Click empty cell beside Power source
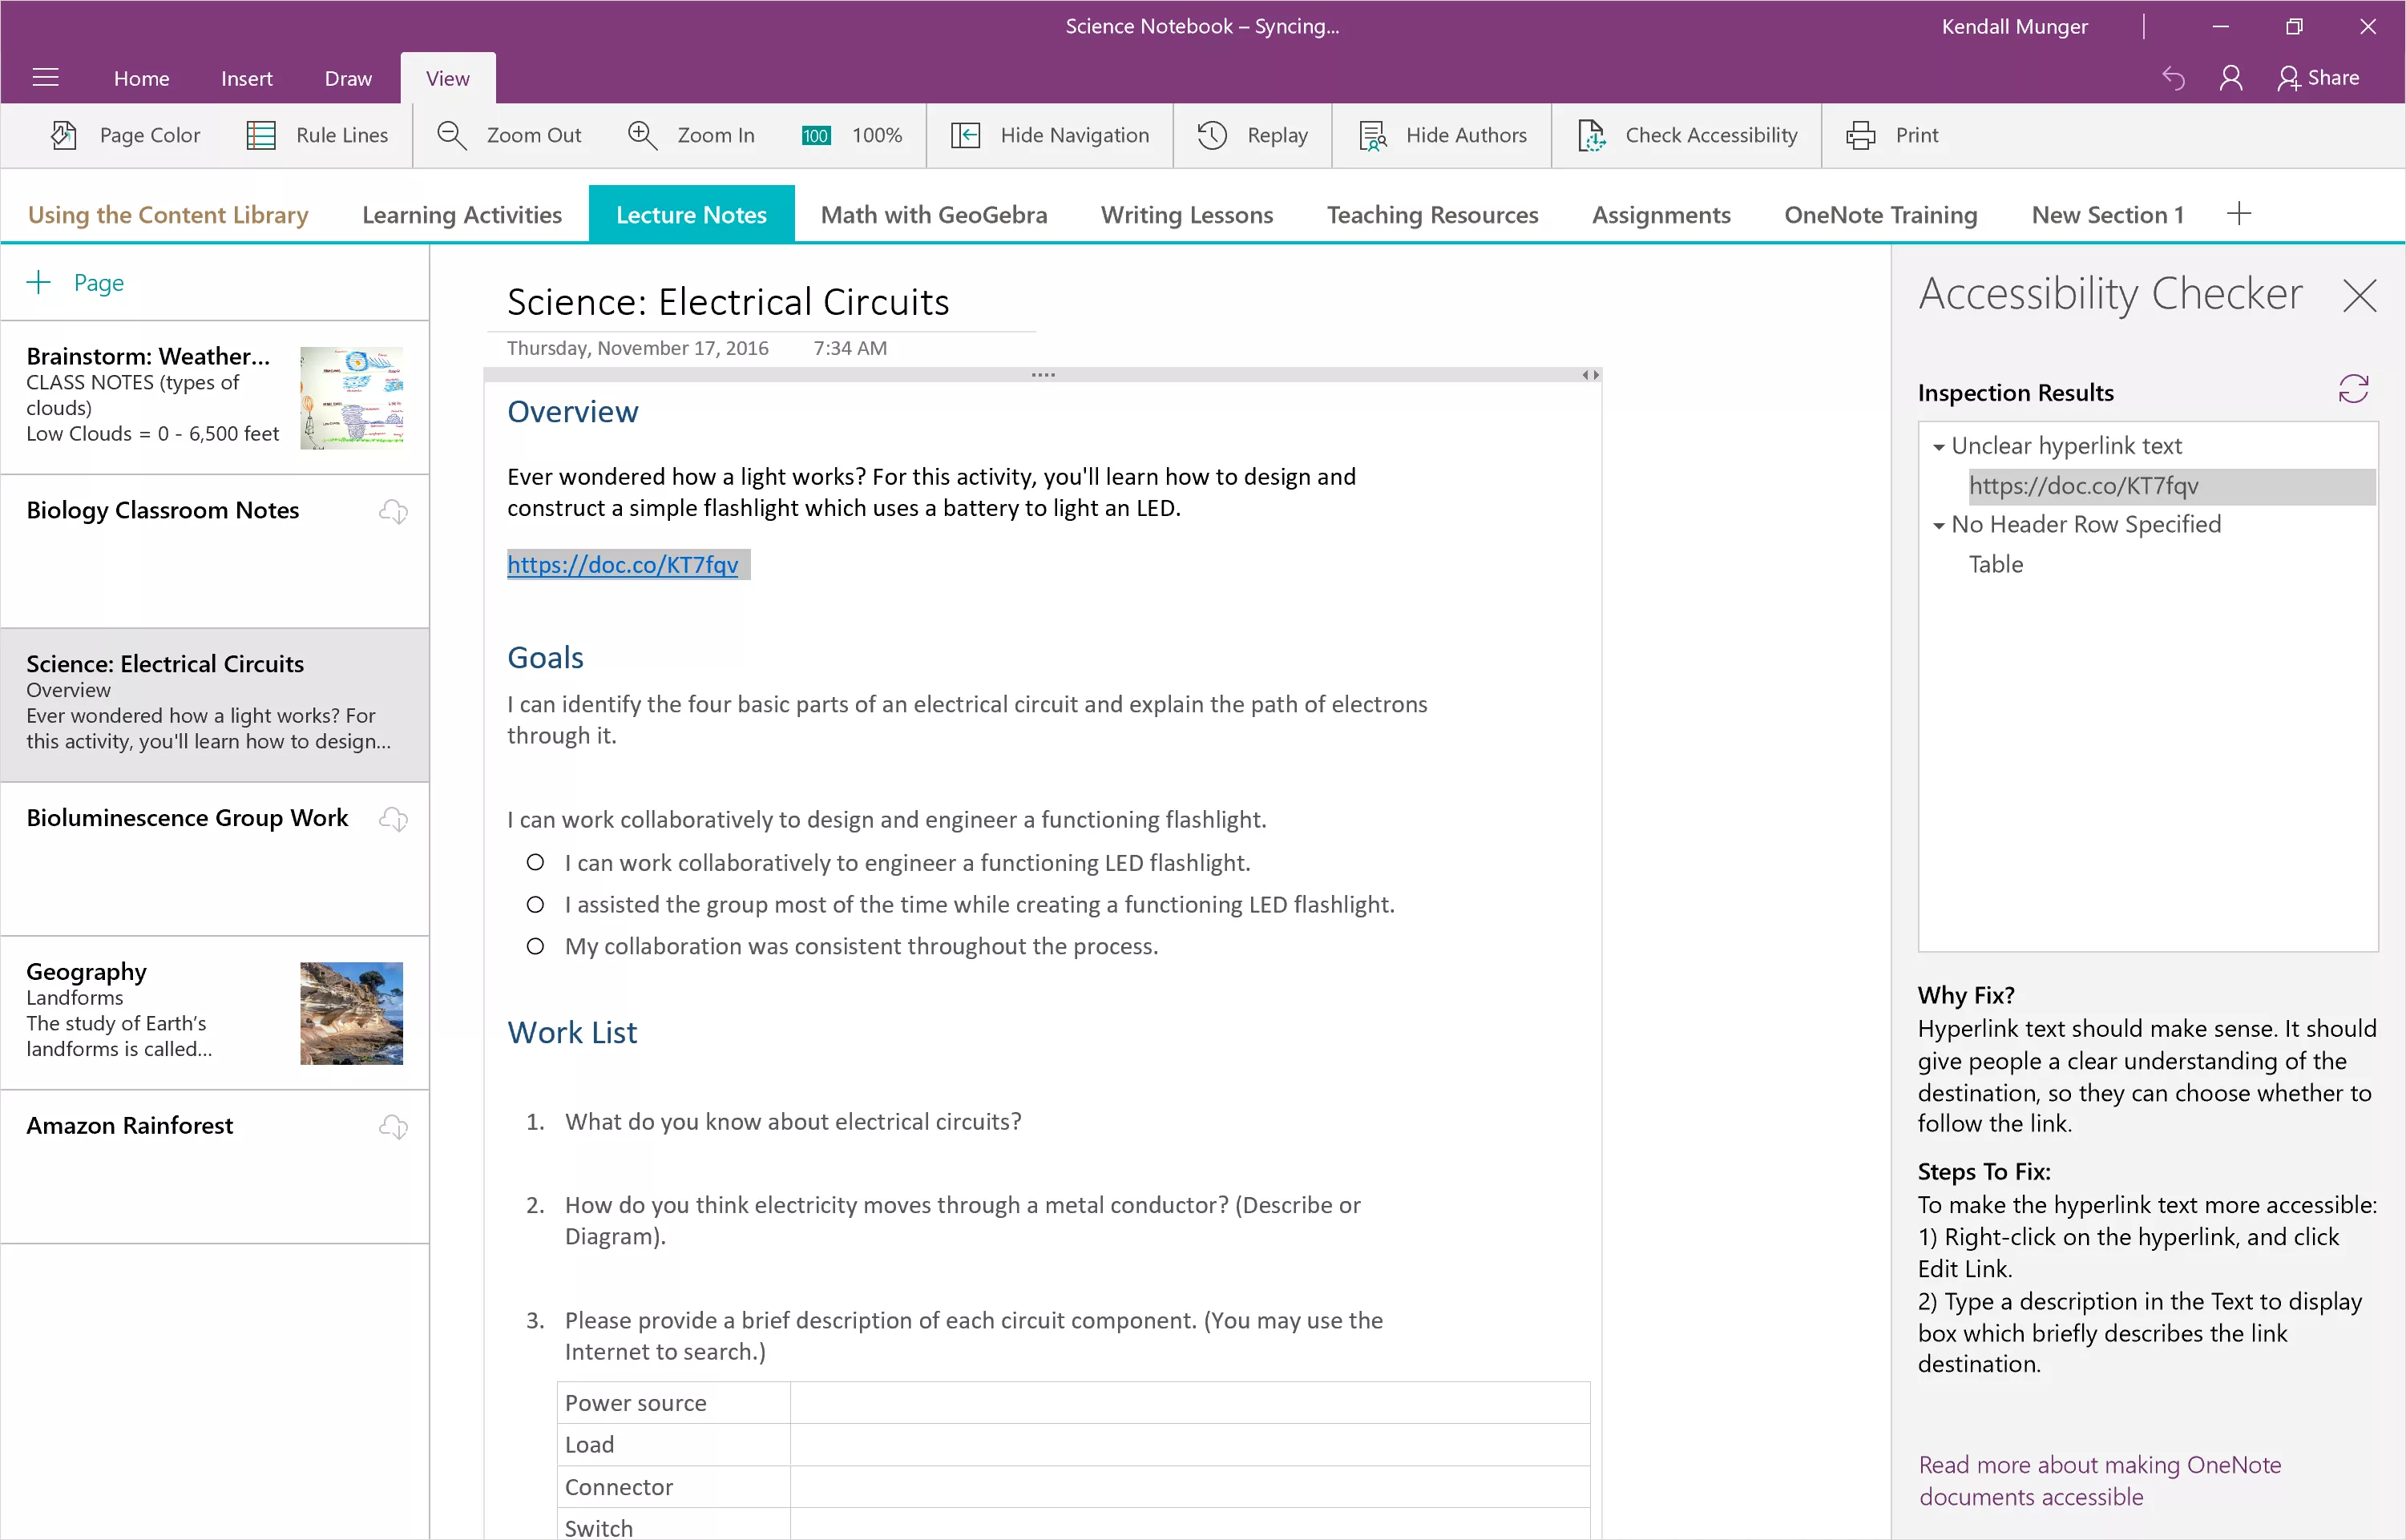This screenshot has width=2406, height=1540. 1190,1403
